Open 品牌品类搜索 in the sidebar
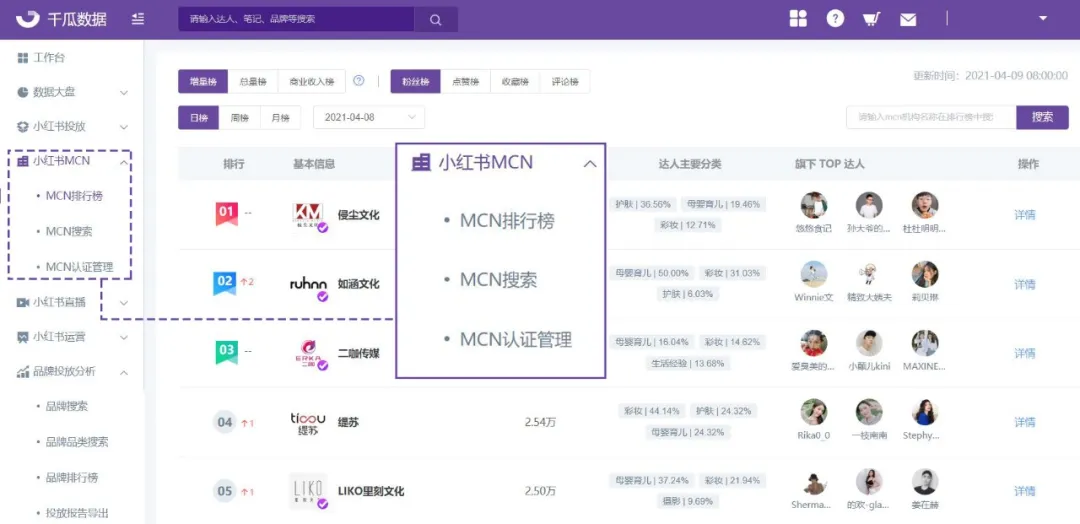 pos(77,441)
